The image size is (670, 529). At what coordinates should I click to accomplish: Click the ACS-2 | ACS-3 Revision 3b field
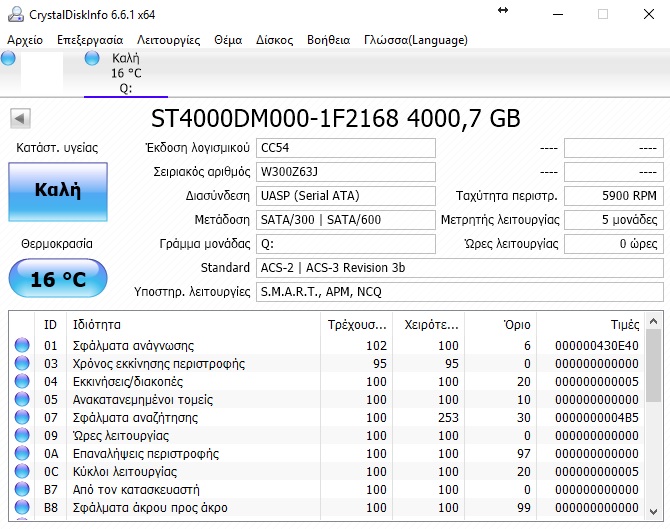[x=460, y=268]
